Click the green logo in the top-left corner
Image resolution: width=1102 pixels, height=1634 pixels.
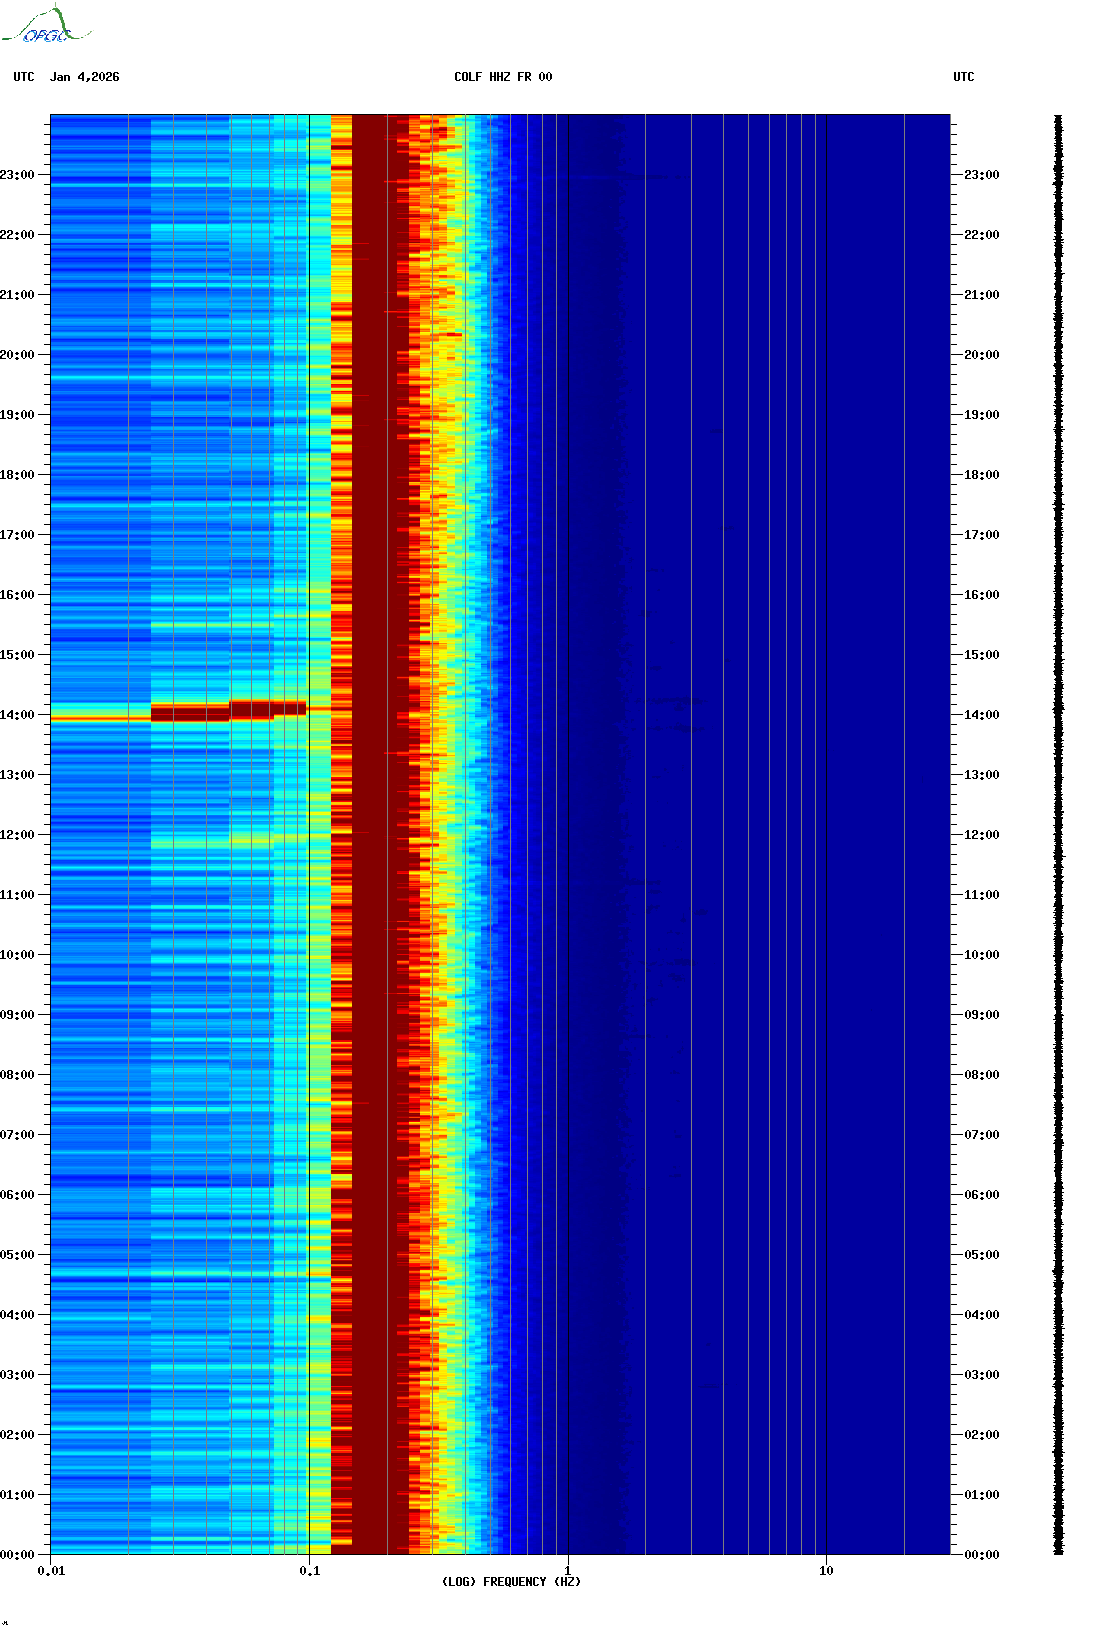pyautogui.click(x=46, y=26)
